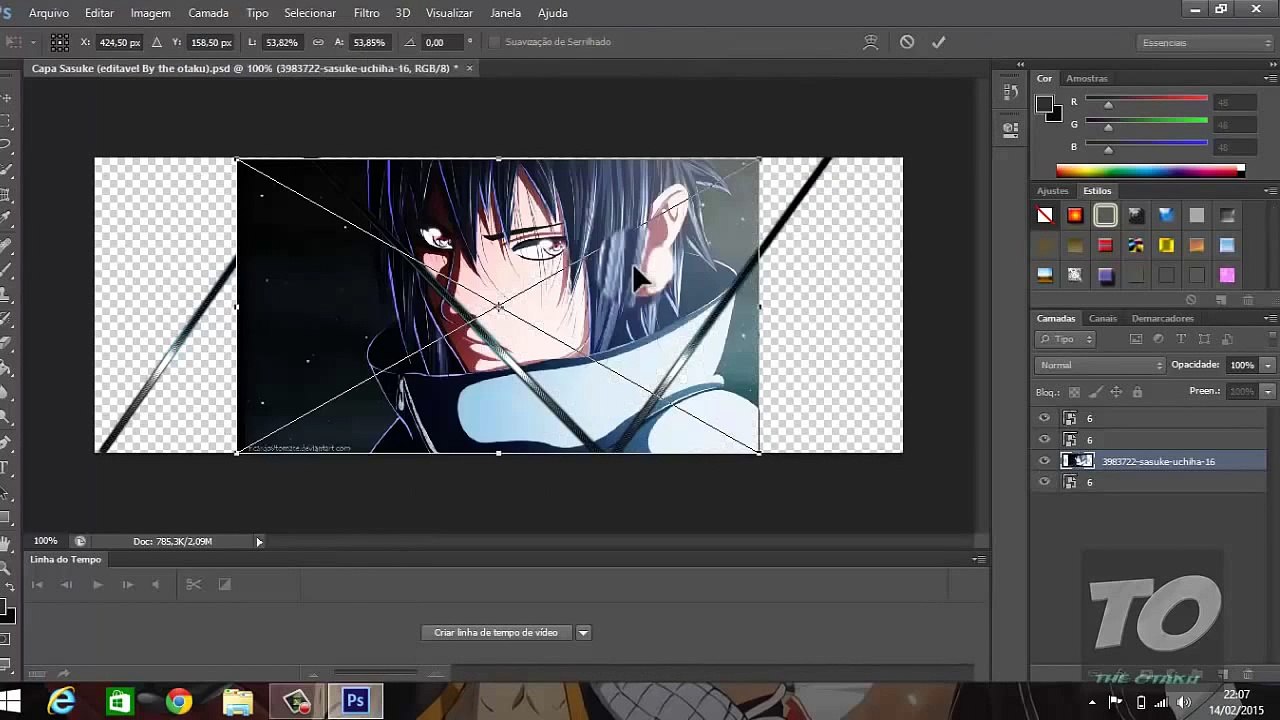
Task: Filter layers by shape icon
Action: point(1204,339)
